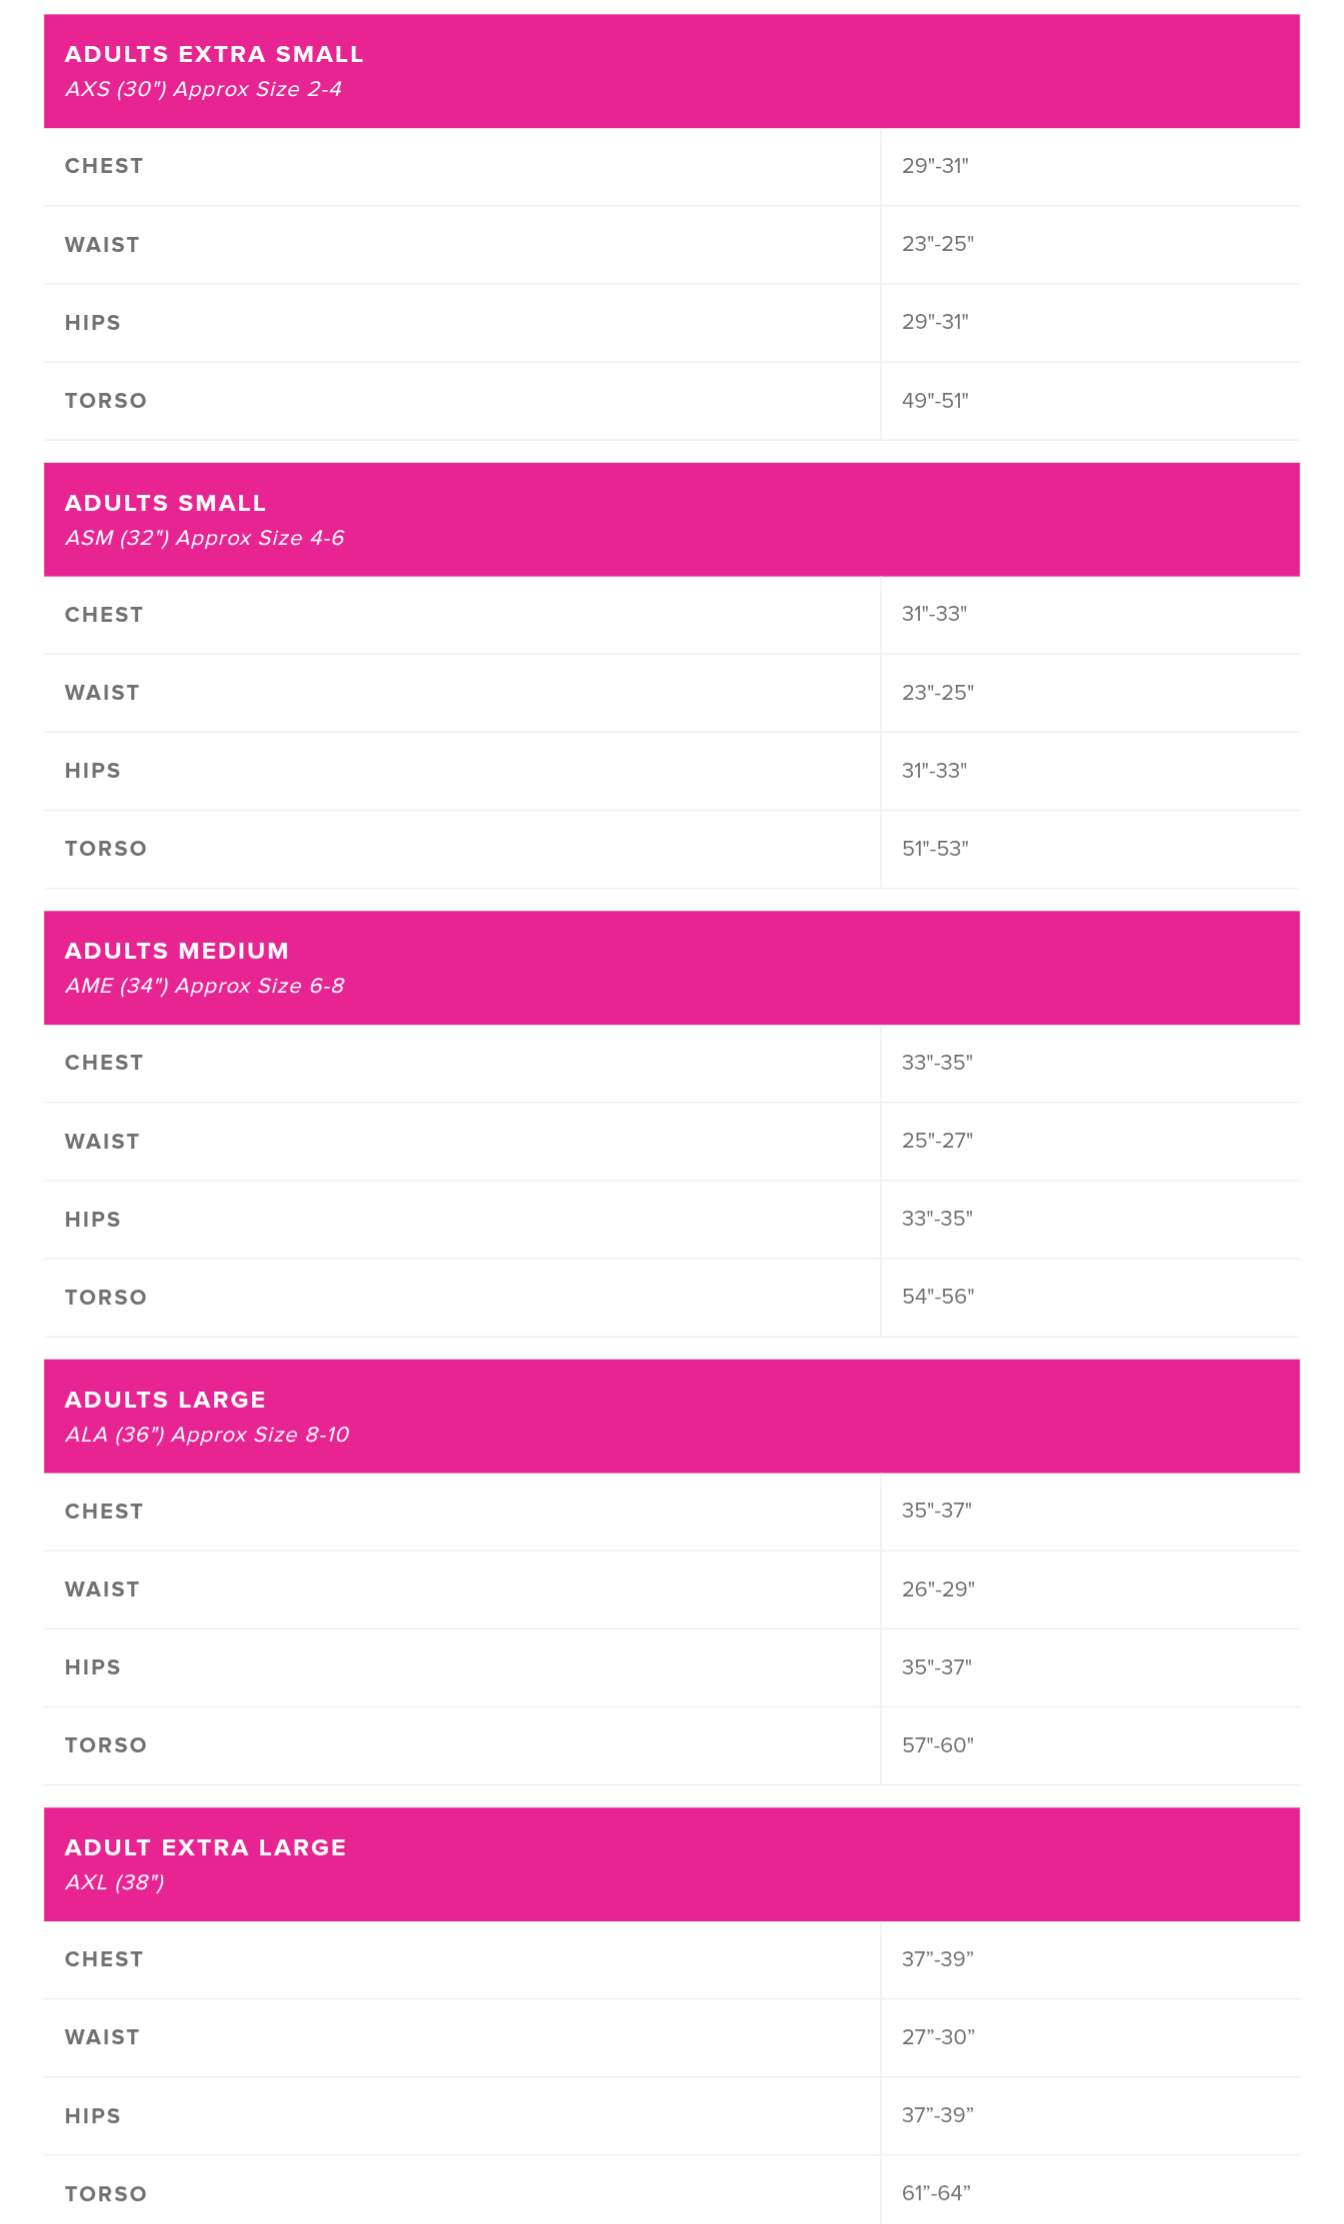This screenshot has width=1344, height=2224.
Task: Select the Adults Extra Small header banner
Action: 671,71
